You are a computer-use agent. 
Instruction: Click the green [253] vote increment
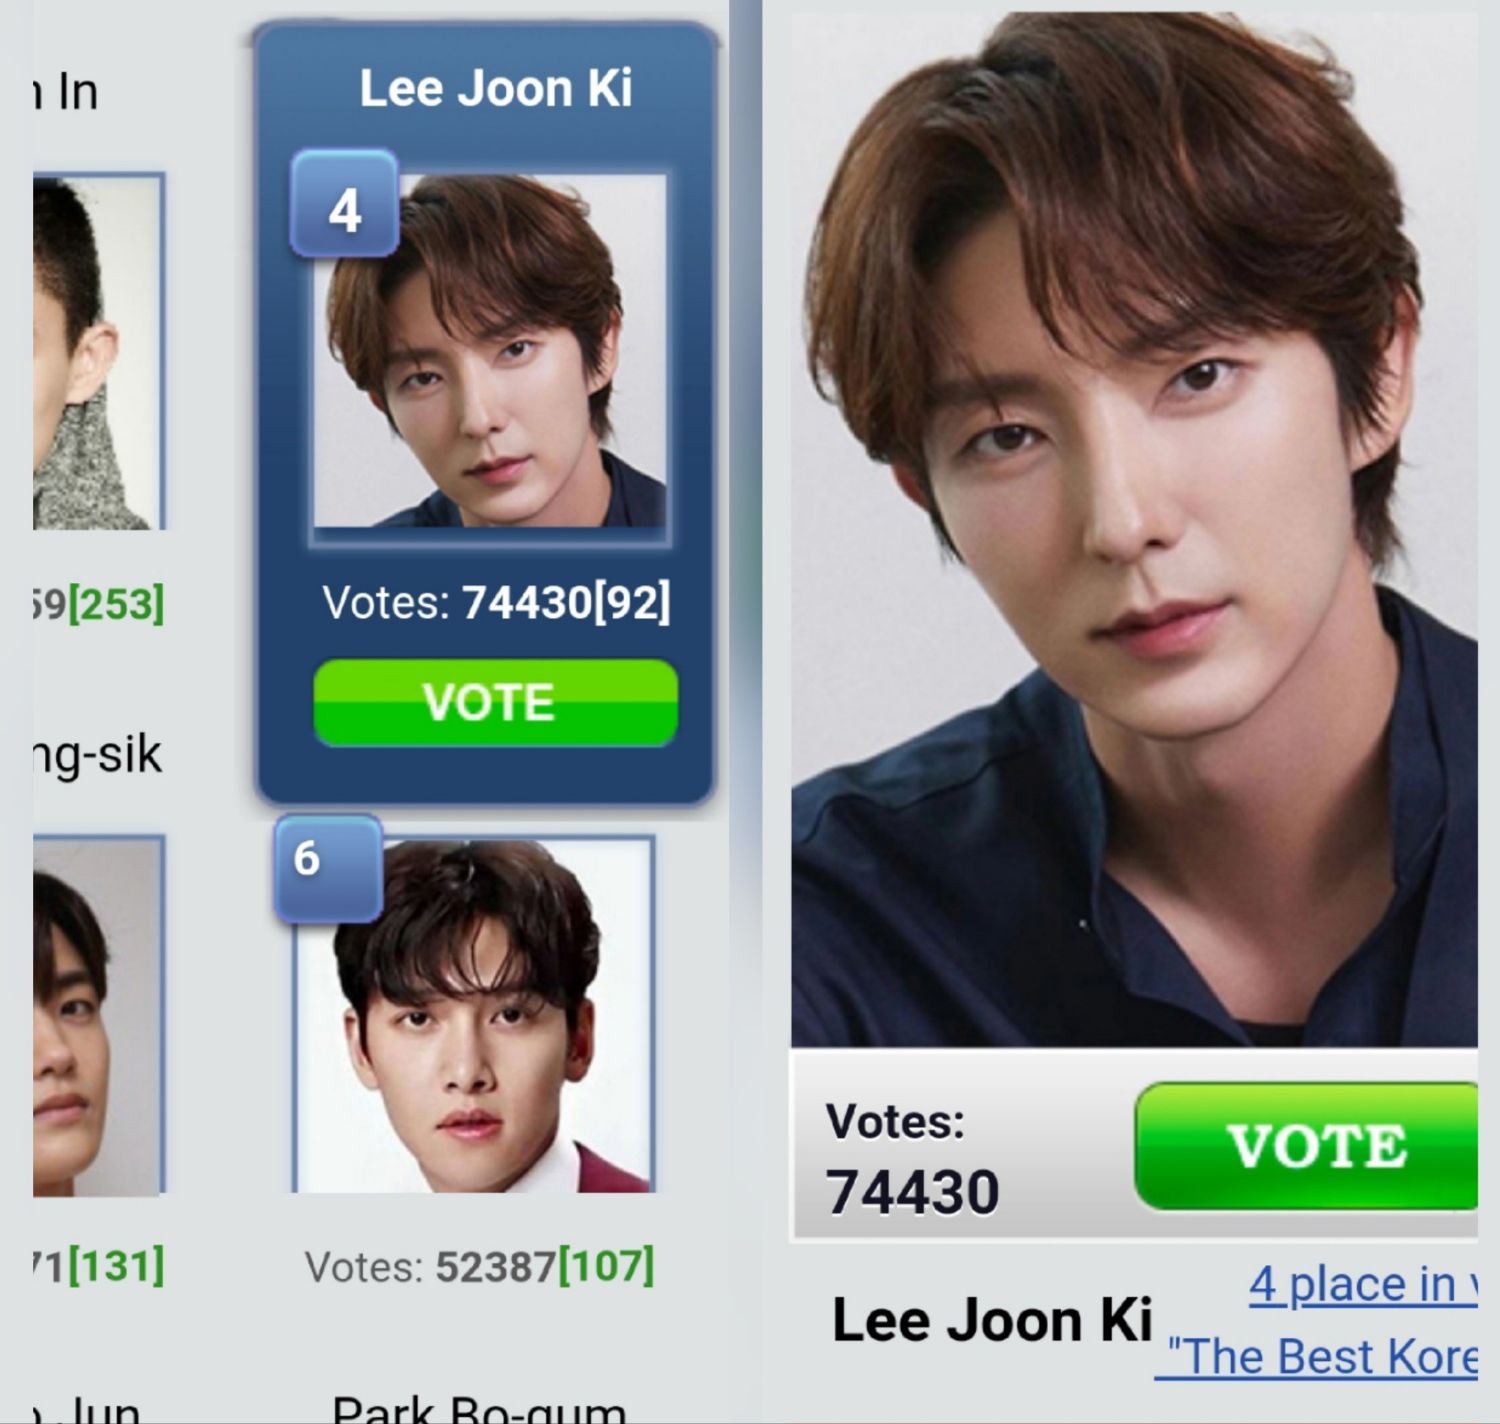pos(116,604)
